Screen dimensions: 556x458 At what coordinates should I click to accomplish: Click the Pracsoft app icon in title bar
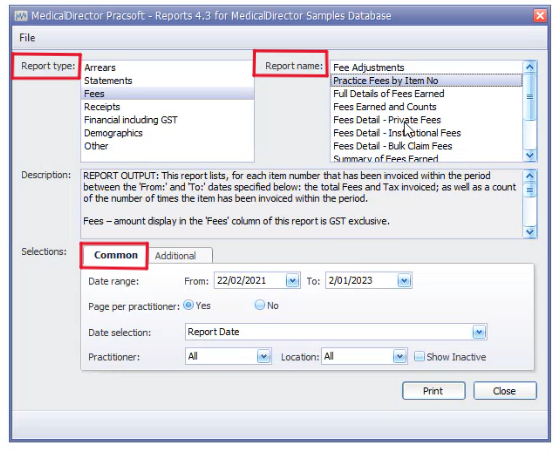[x=21, y=16]
